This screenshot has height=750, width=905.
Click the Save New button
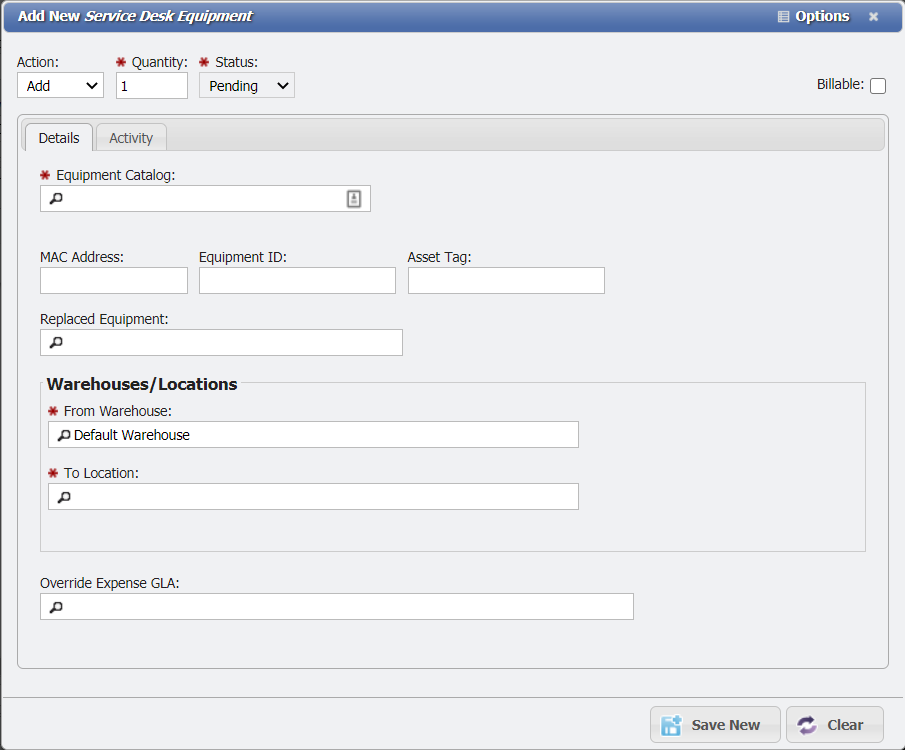(715, 724)
